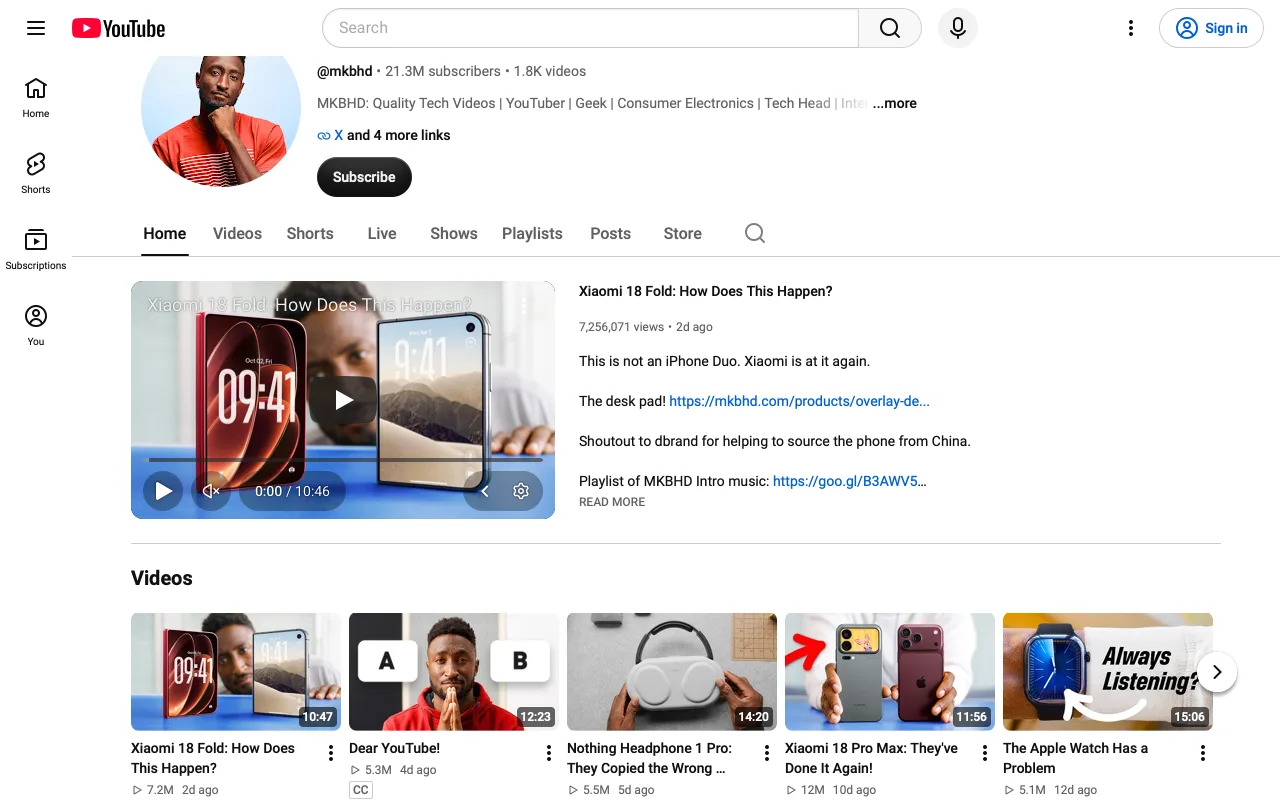Open Home in the sidebar
The width and height of the screenshot is (1280, 800).
(36, 97)
